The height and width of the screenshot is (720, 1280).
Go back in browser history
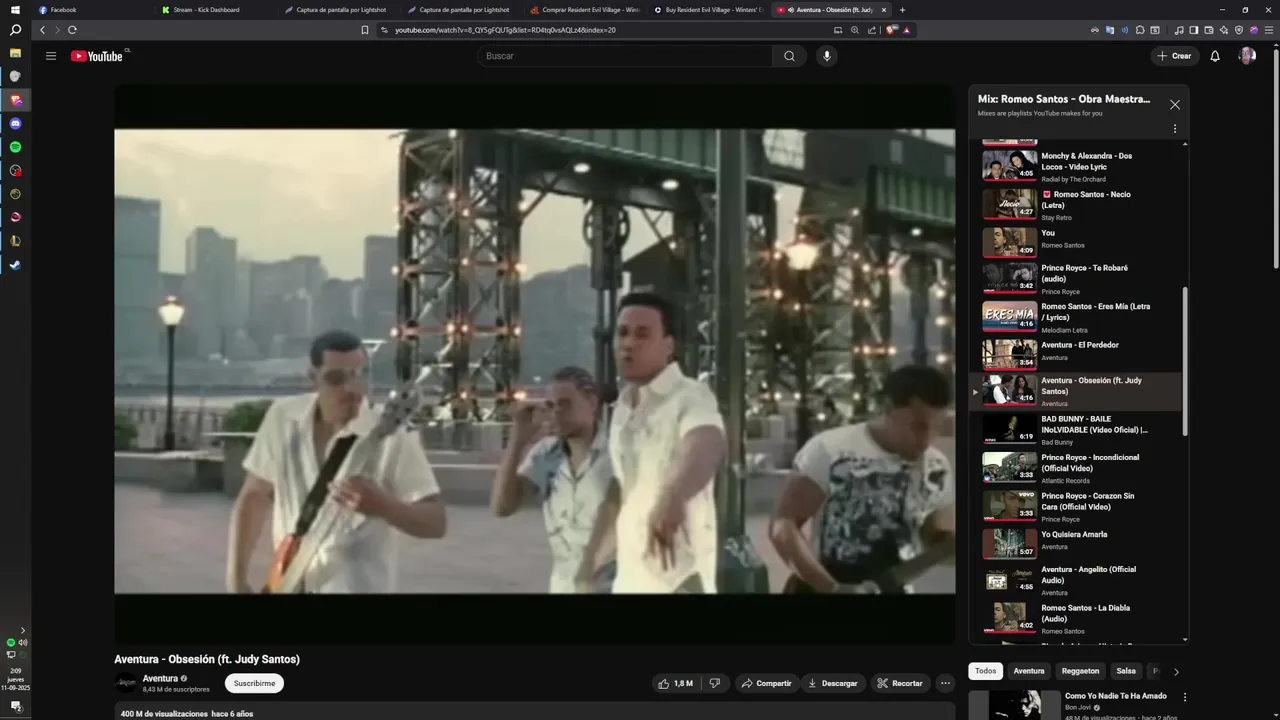pos(42,30)
